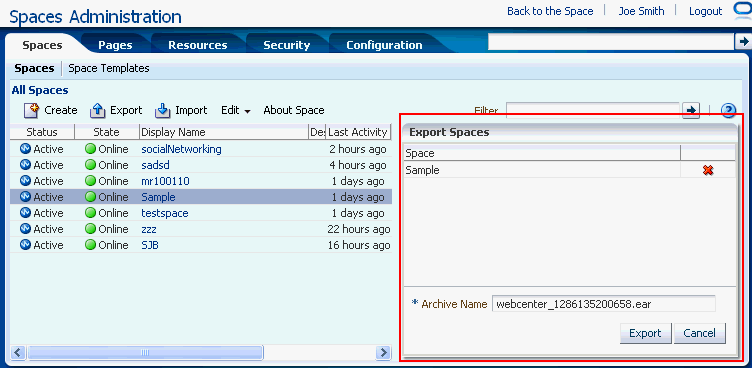
Task: Open the SJB space link
Action: tap(150, 245)
